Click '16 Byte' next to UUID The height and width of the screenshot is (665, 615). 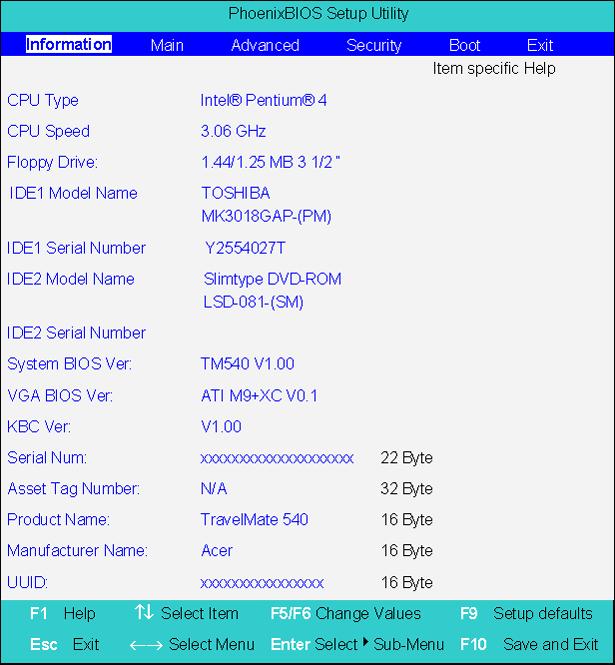406,583
